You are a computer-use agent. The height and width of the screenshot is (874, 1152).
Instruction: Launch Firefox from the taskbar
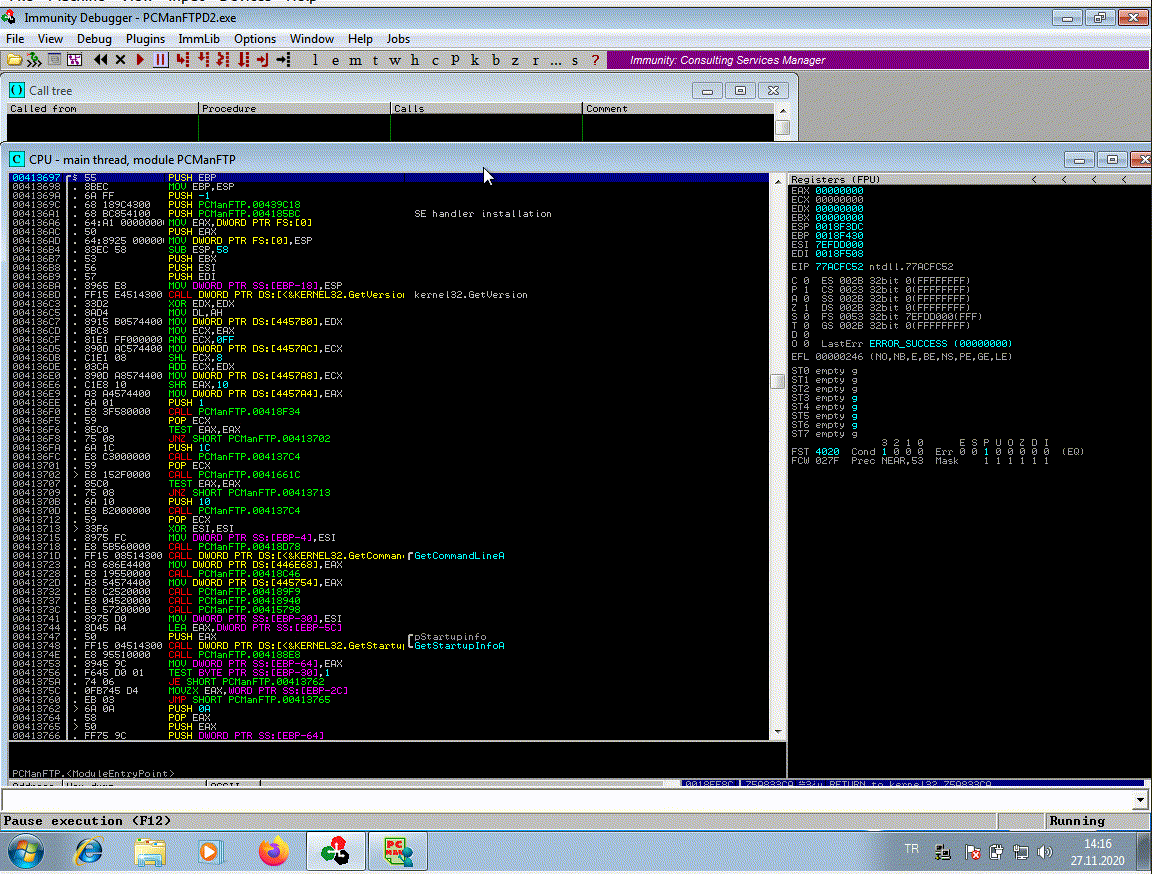tap(273, 852)
